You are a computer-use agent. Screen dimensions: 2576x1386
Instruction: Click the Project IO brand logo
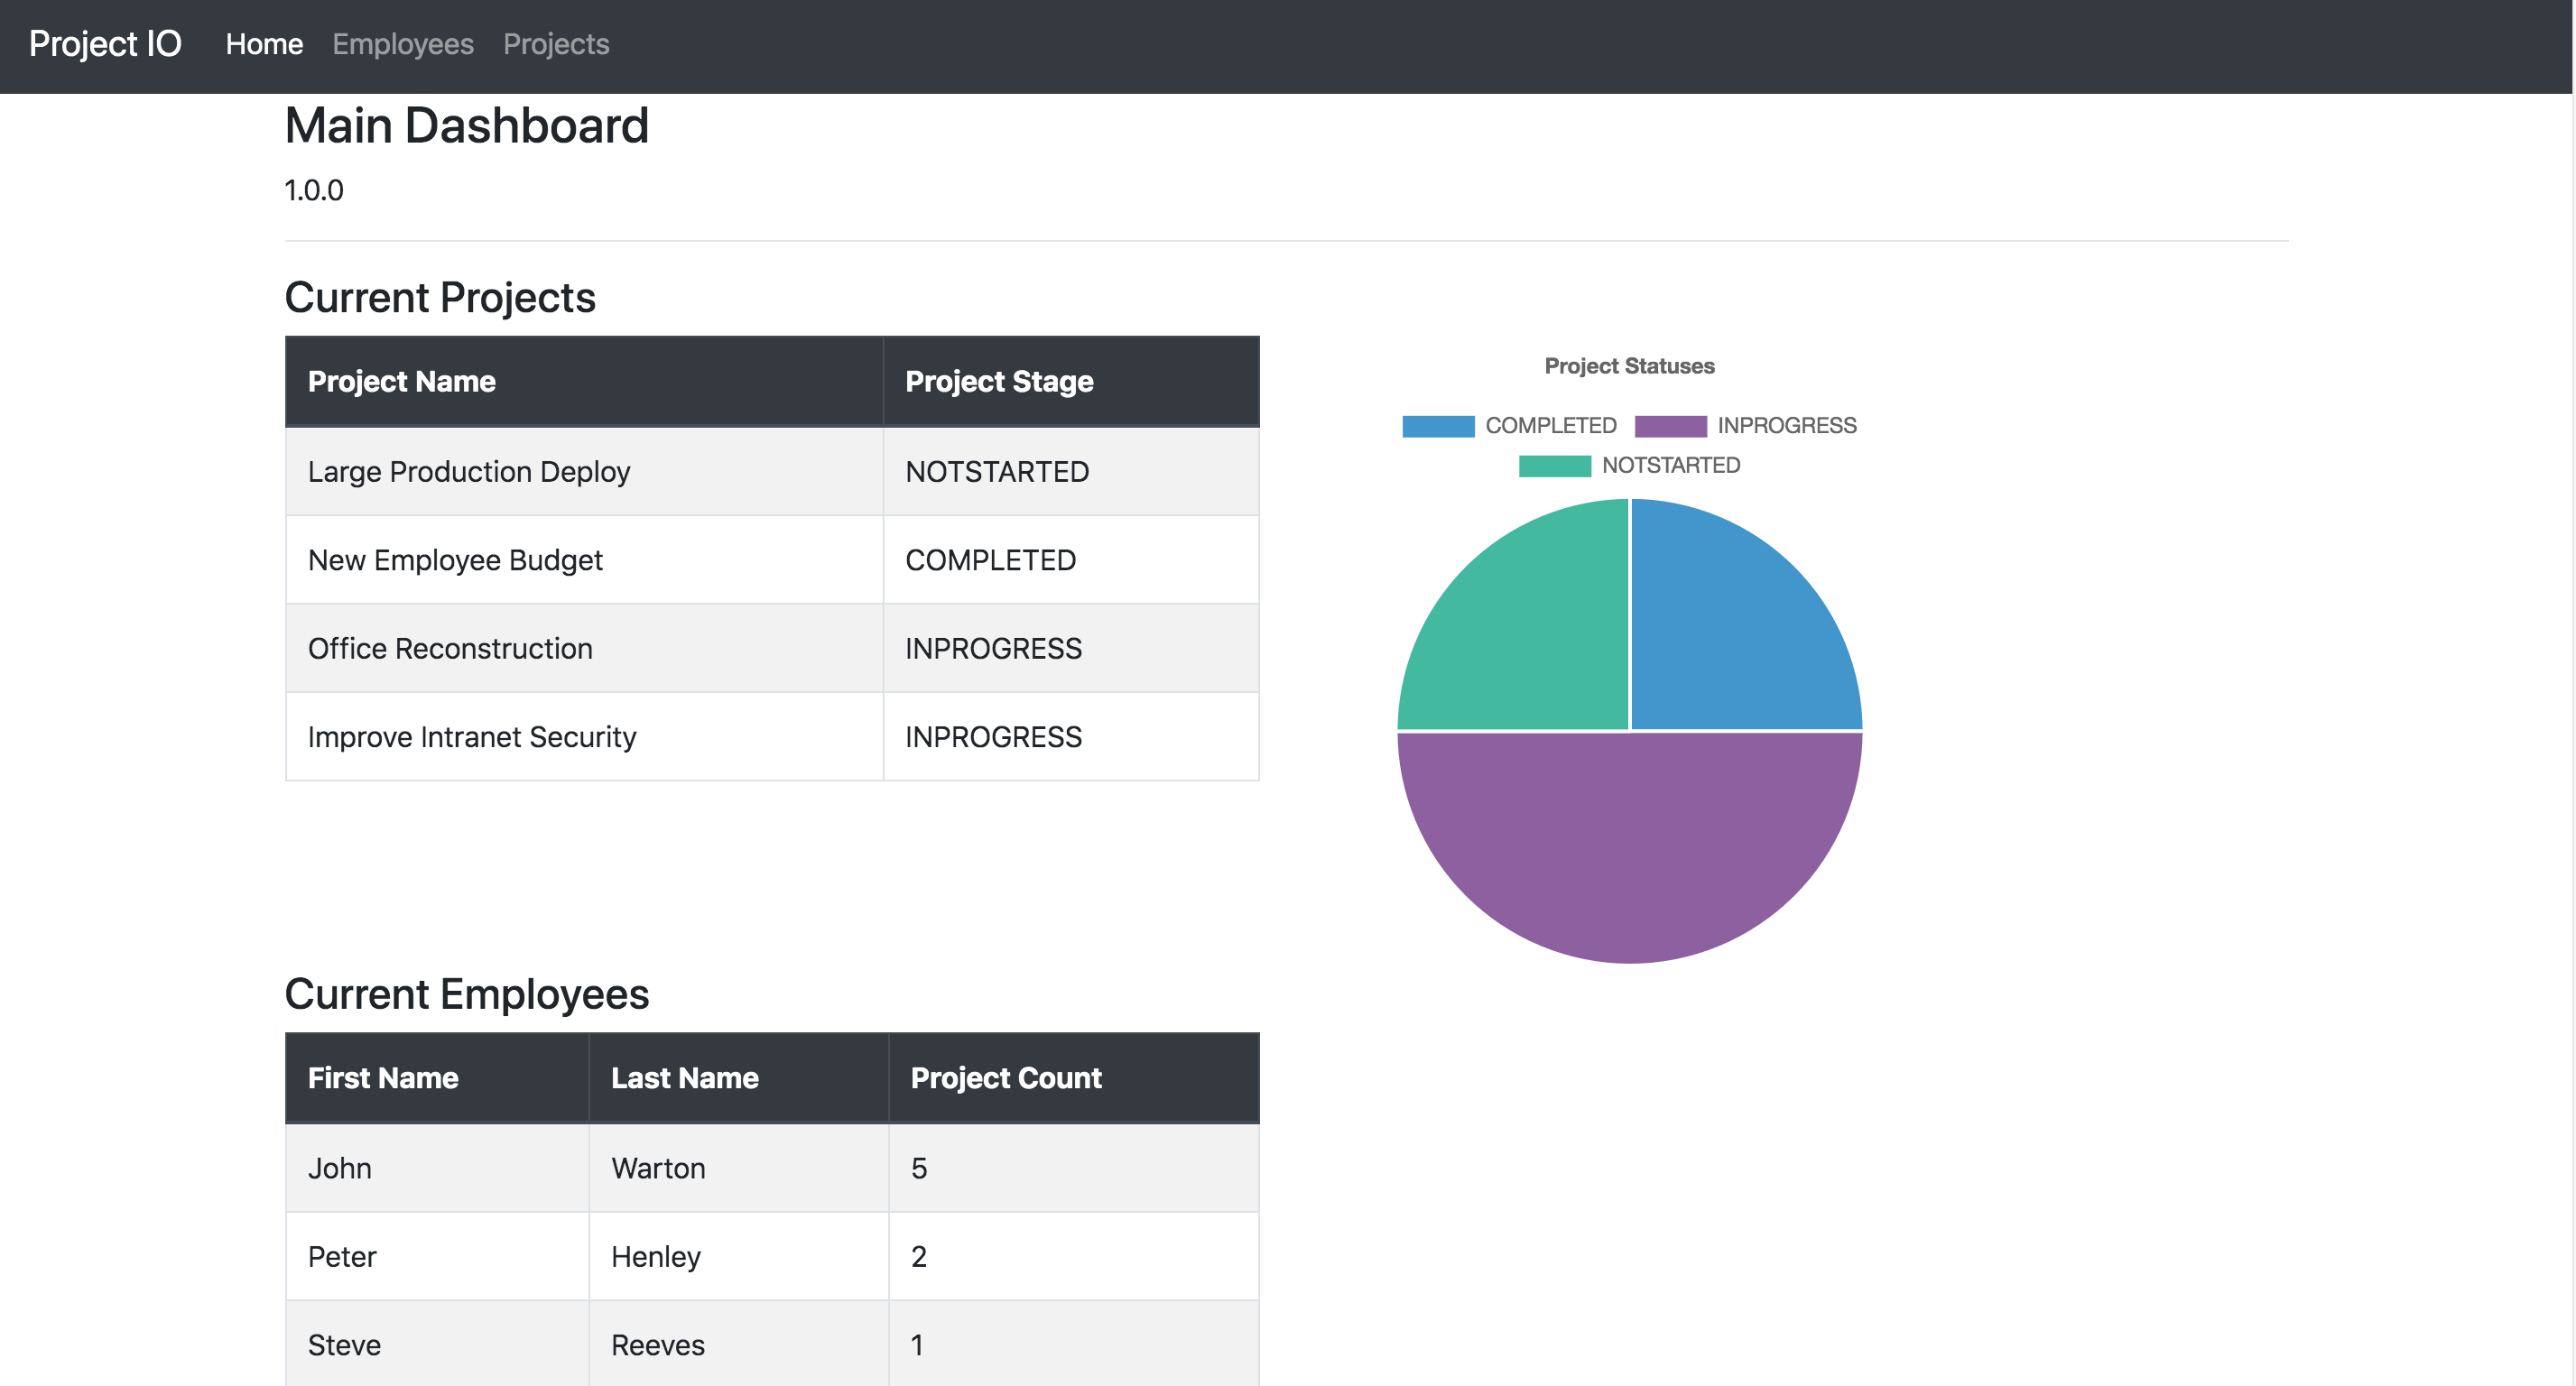105,44
